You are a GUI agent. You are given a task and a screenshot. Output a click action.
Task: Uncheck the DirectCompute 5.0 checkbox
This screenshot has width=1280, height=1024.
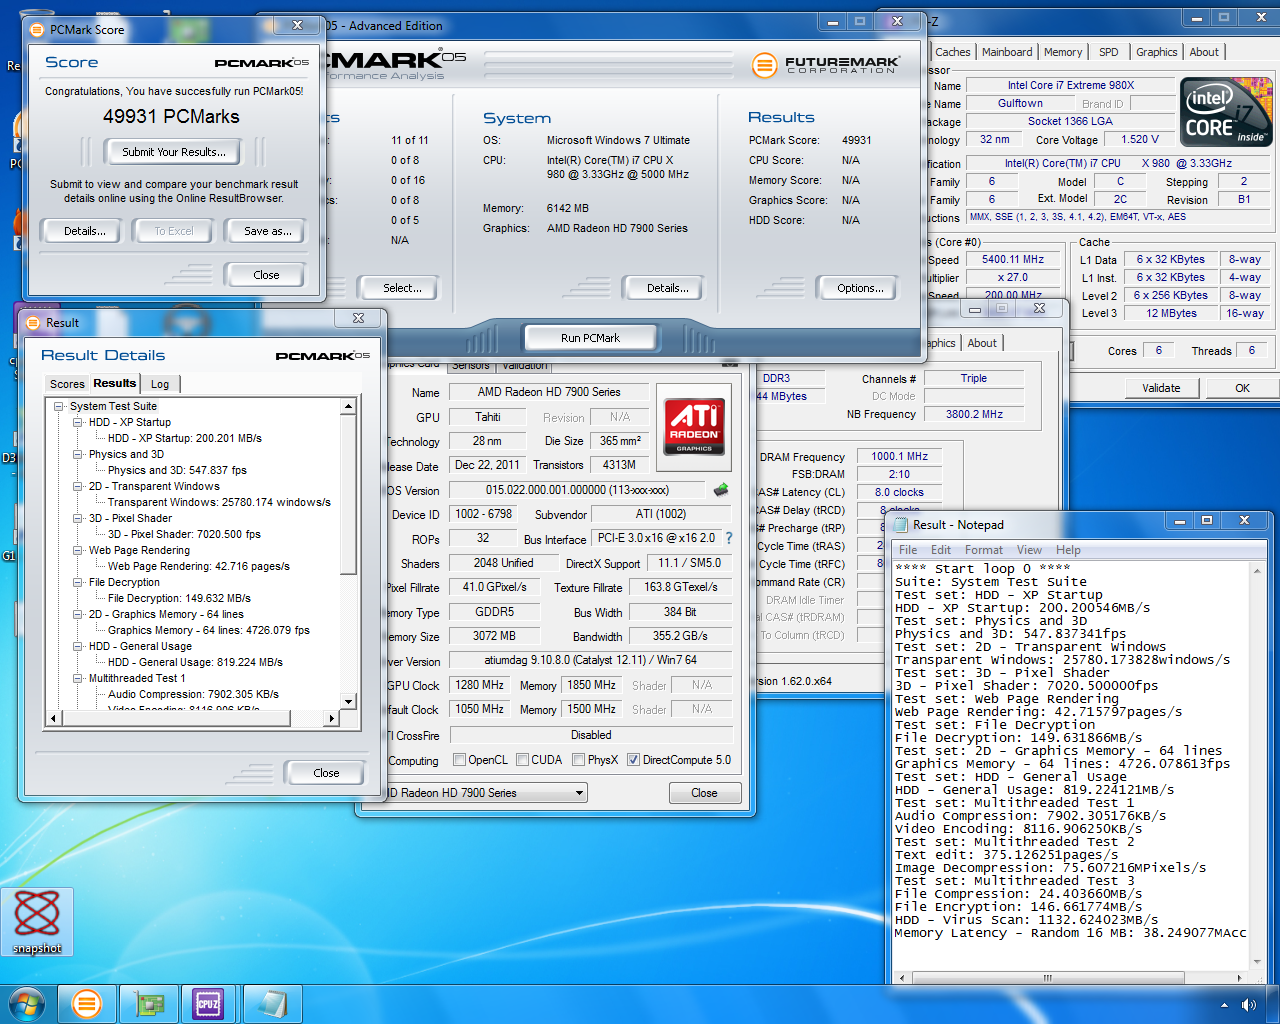coord(633,760)
